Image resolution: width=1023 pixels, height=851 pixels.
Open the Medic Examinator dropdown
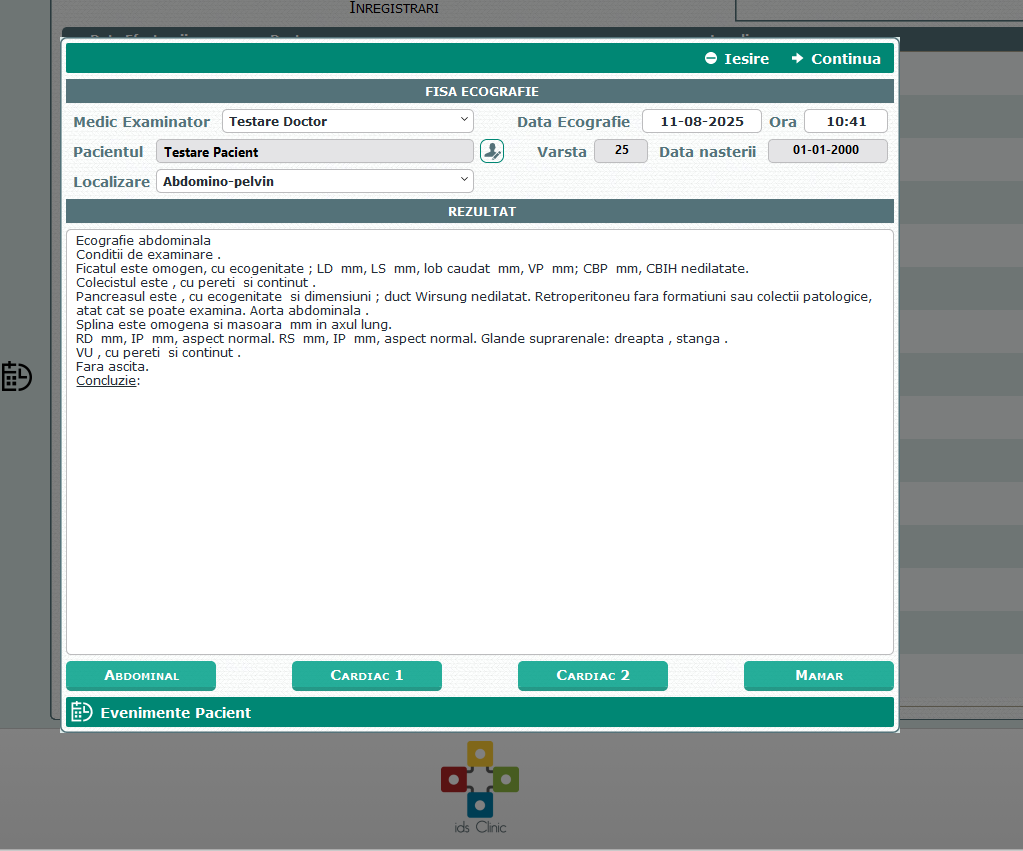coord(348,121)
